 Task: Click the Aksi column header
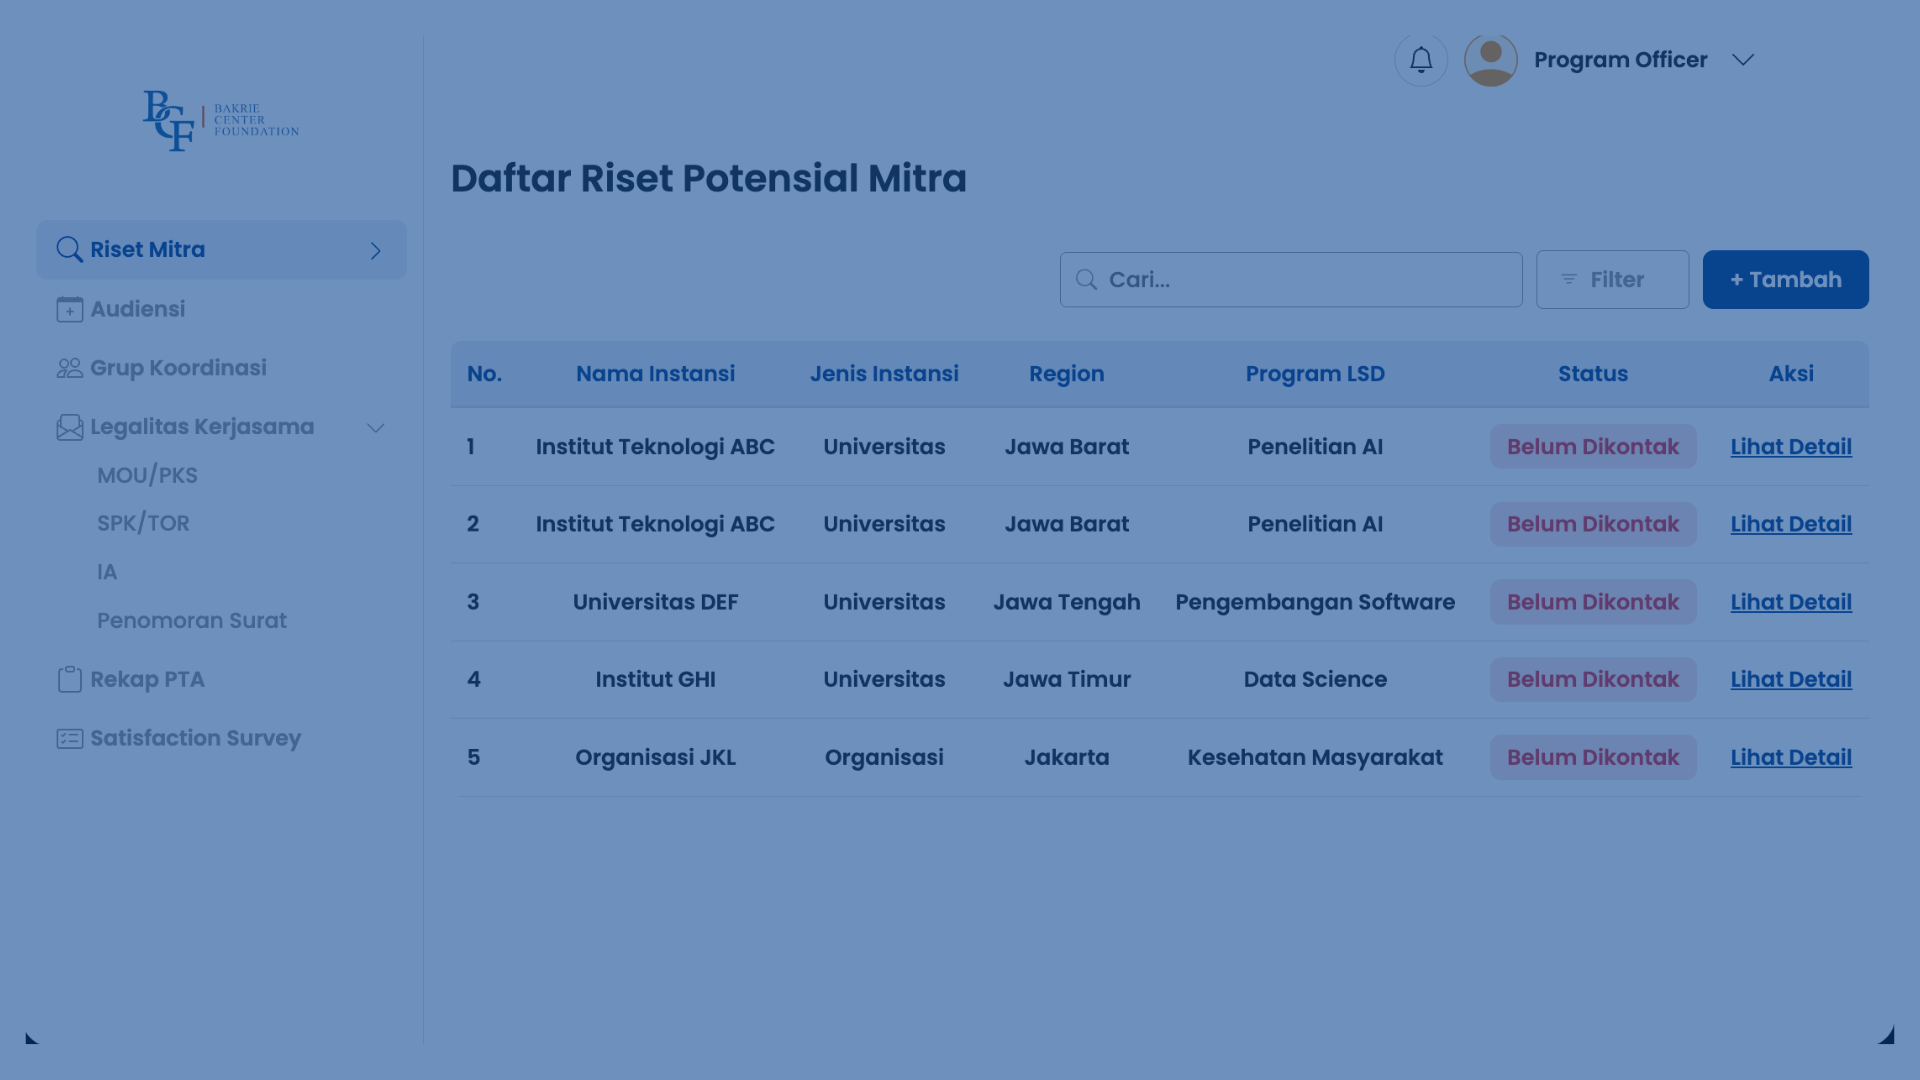pyautogui.click(x=1791, y=373)
